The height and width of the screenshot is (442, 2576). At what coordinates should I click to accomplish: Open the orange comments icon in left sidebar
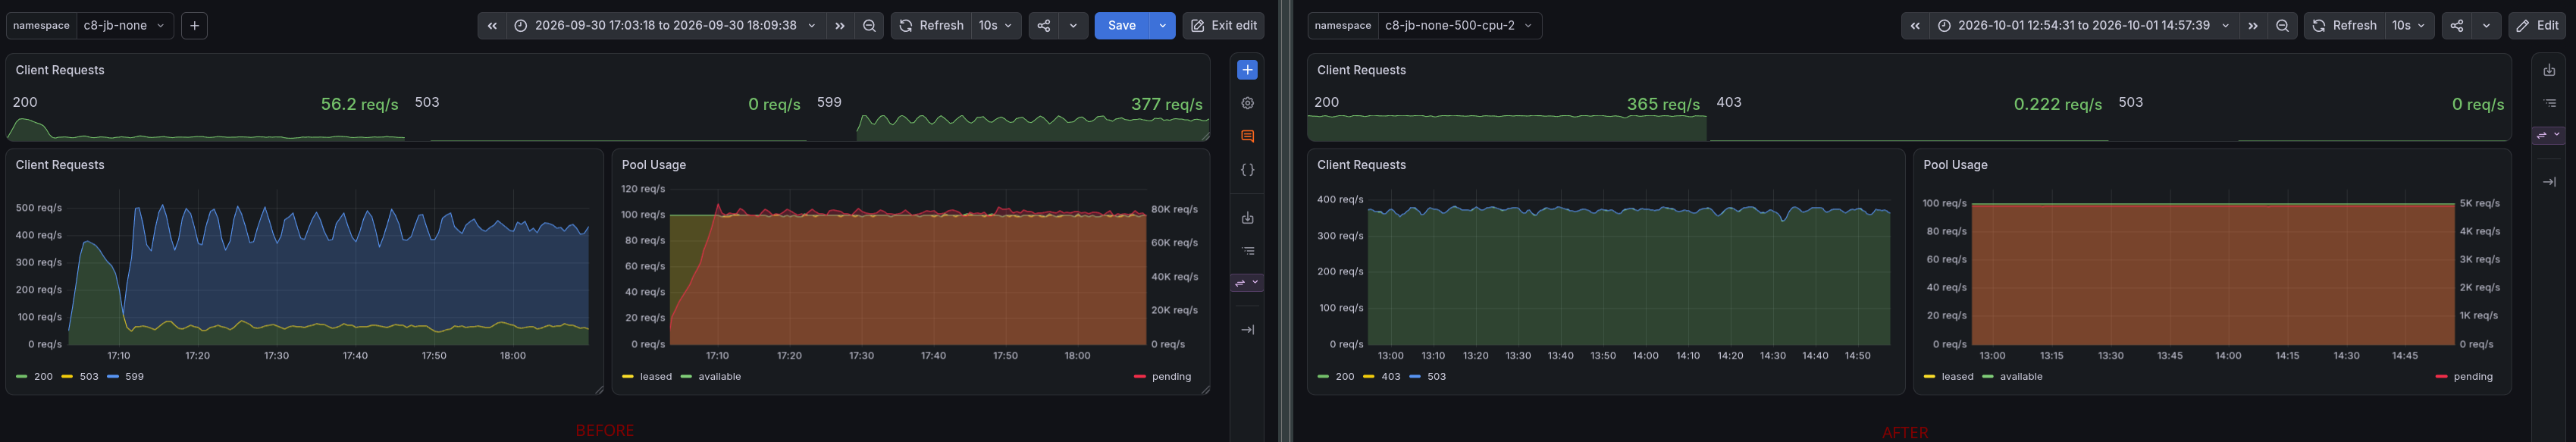coord(1247,136)
